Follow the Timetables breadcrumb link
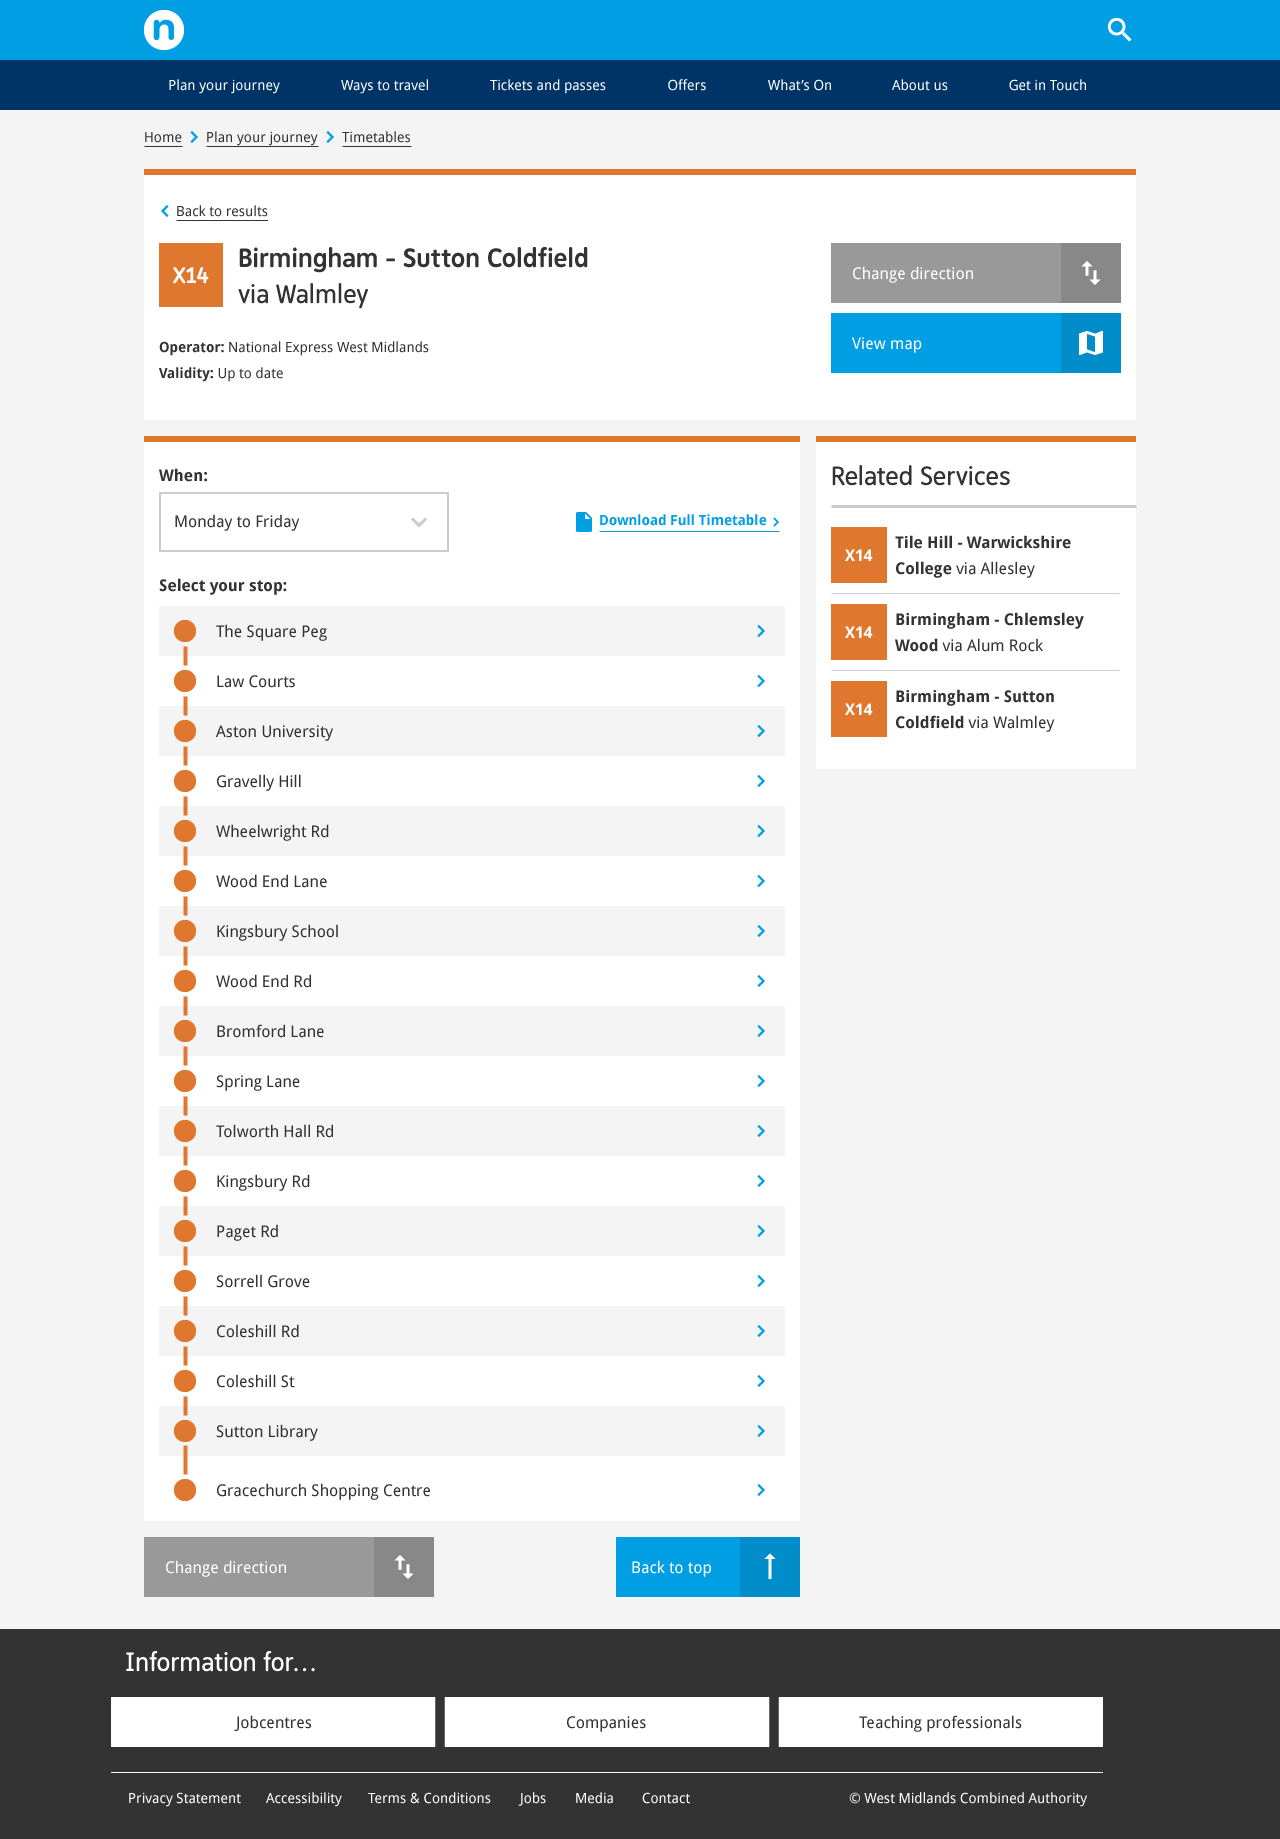 [x=376, y=137]
